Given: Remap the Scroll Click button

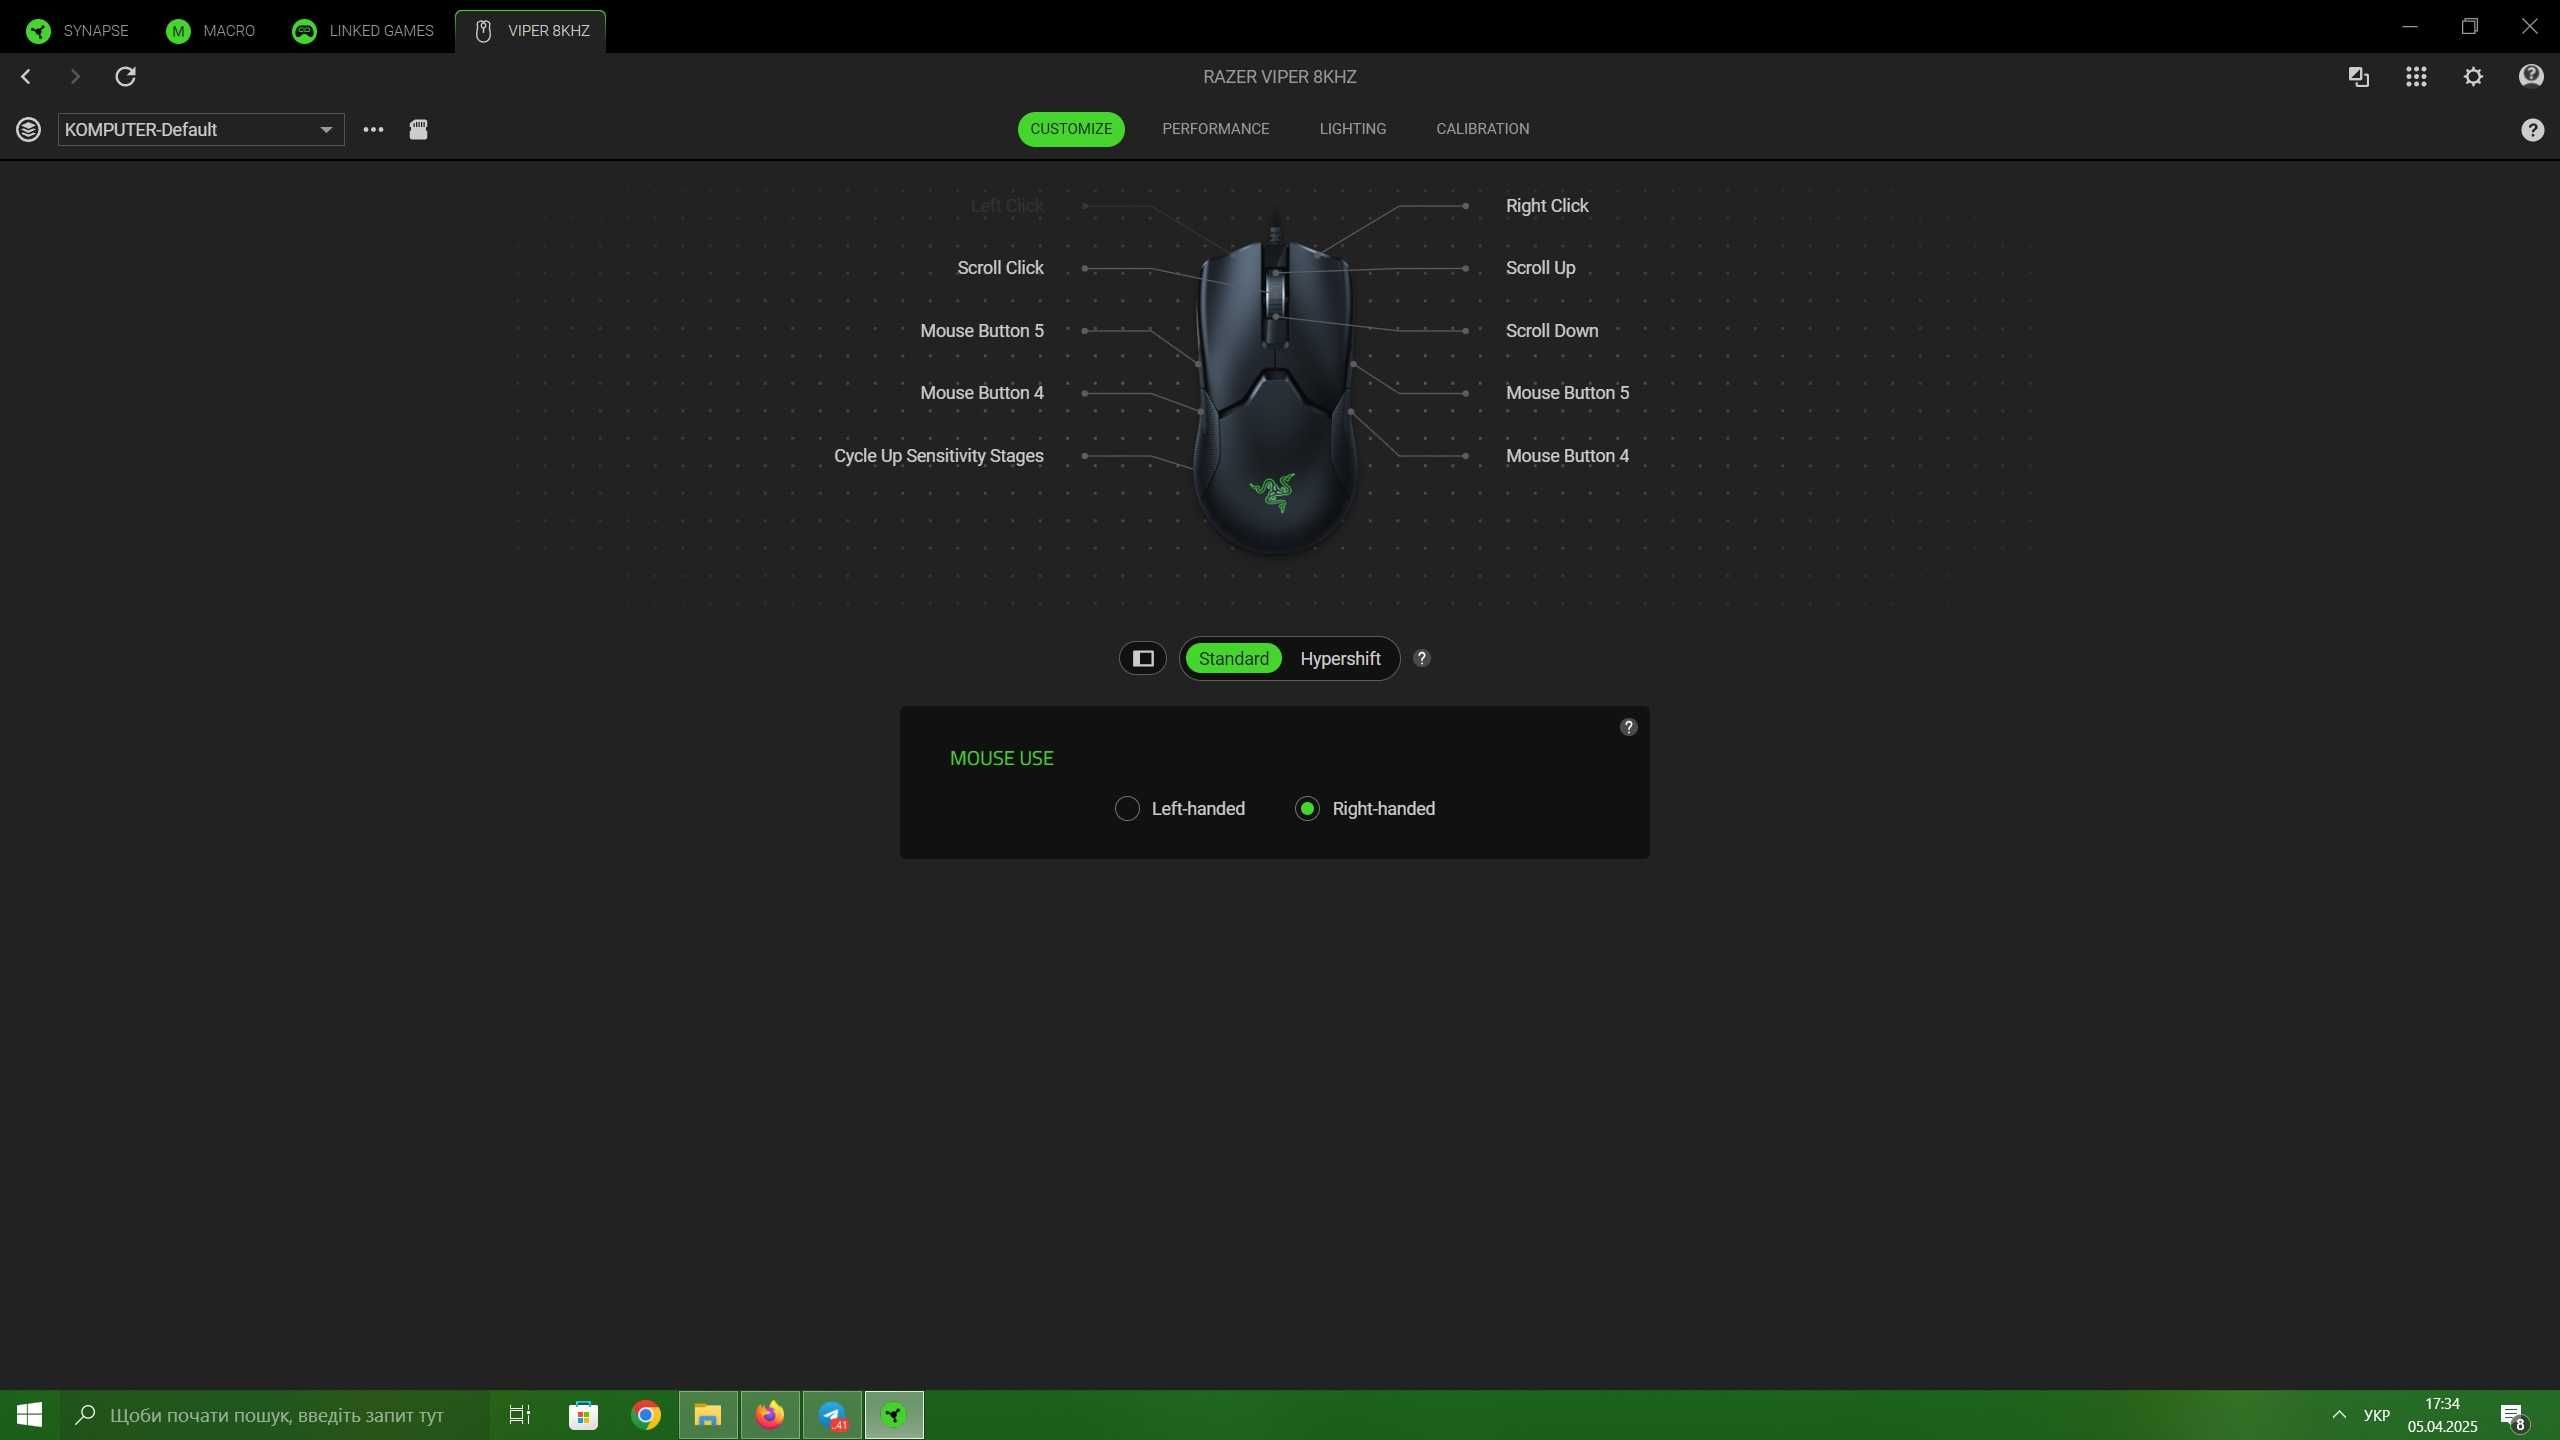Looking at the screenshot, I should pyautogui.click(x=1000, y=268).
